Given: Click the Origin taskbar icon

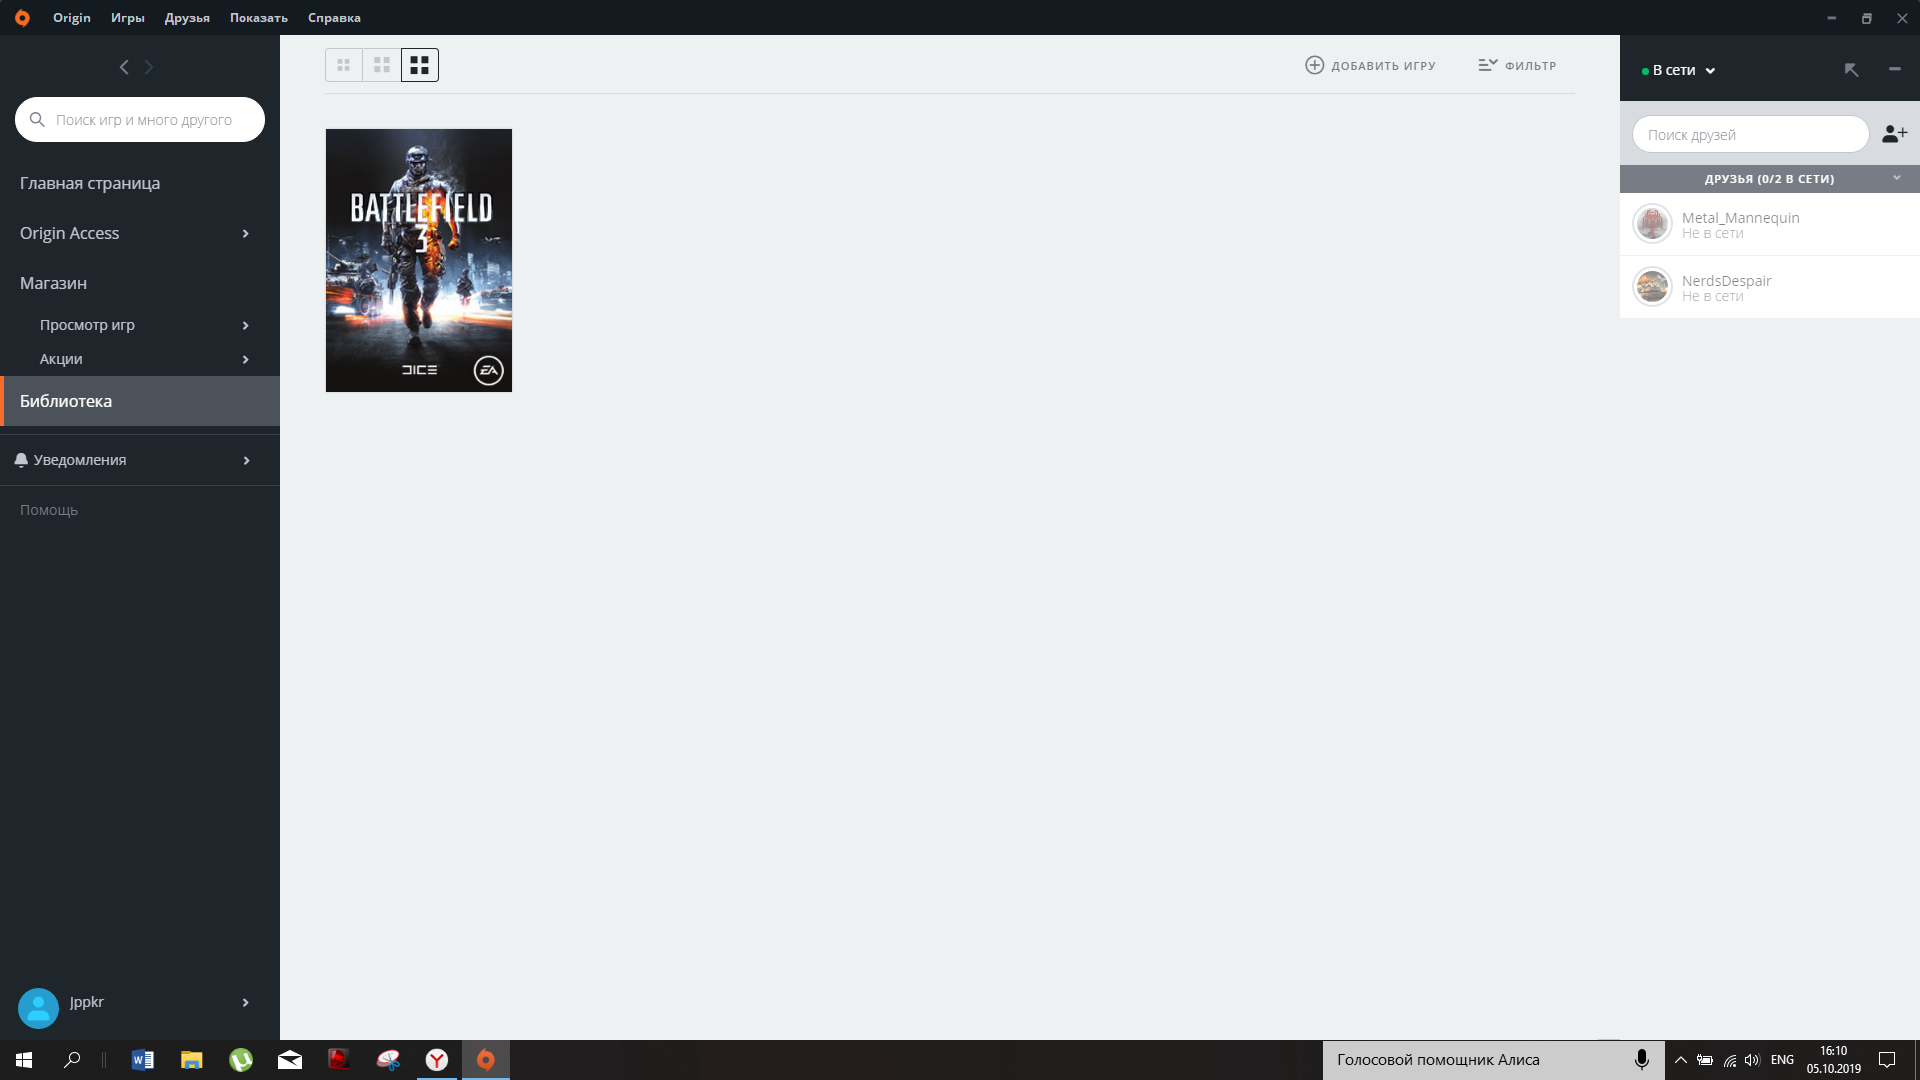Looking at the screenshot, I should click(486, 1060).
